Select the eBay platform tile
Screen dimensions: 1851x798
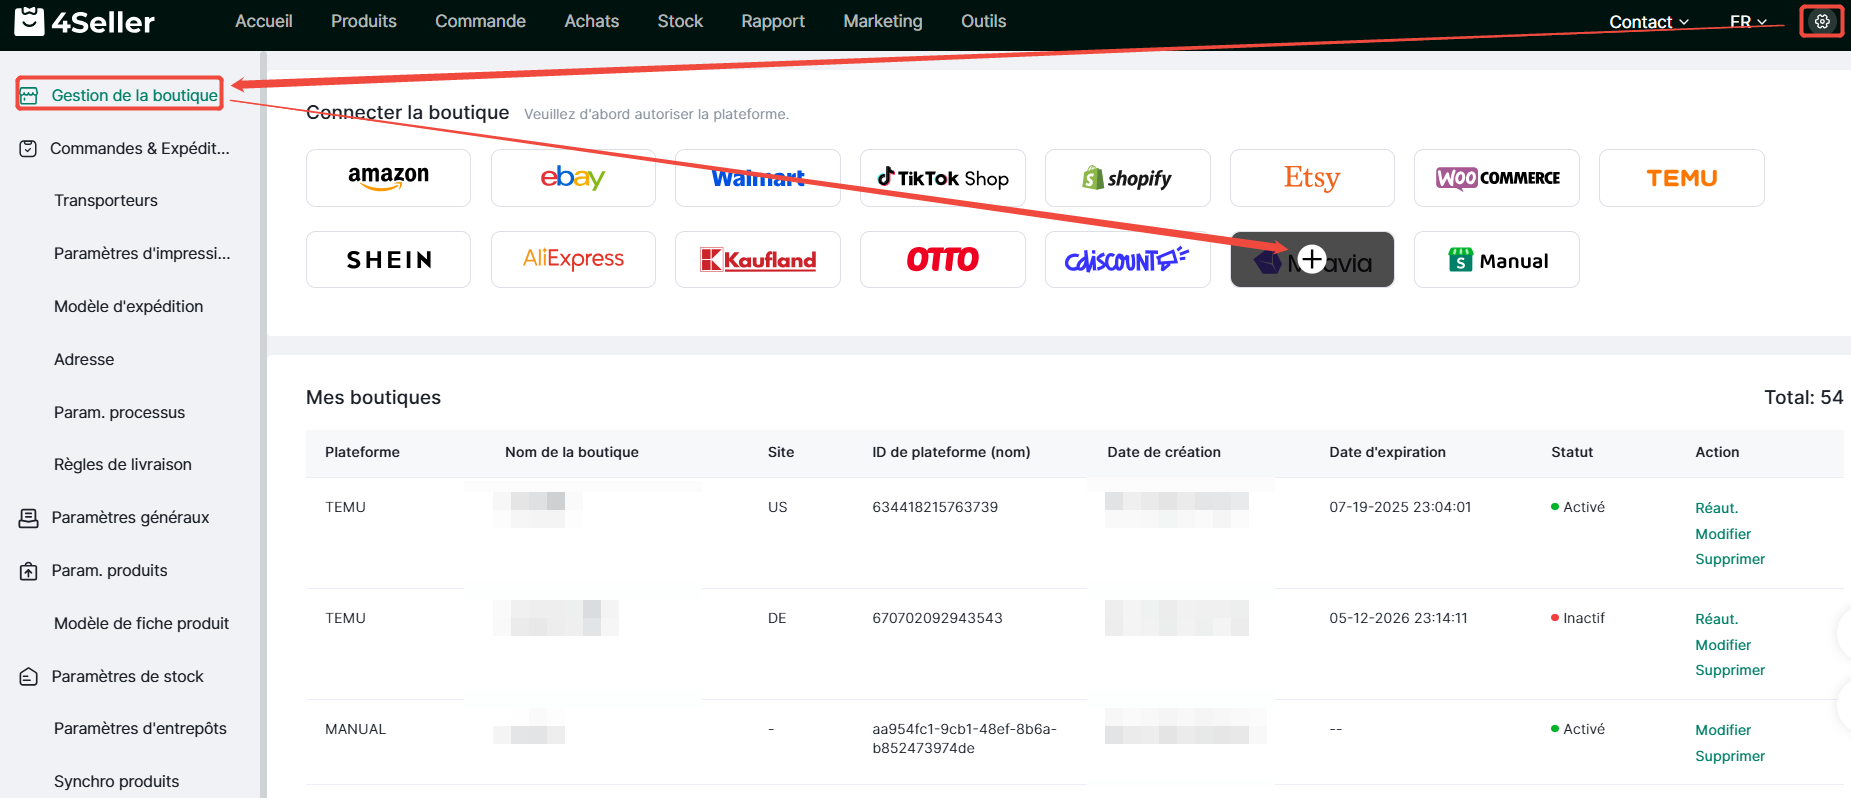[573, 178]
